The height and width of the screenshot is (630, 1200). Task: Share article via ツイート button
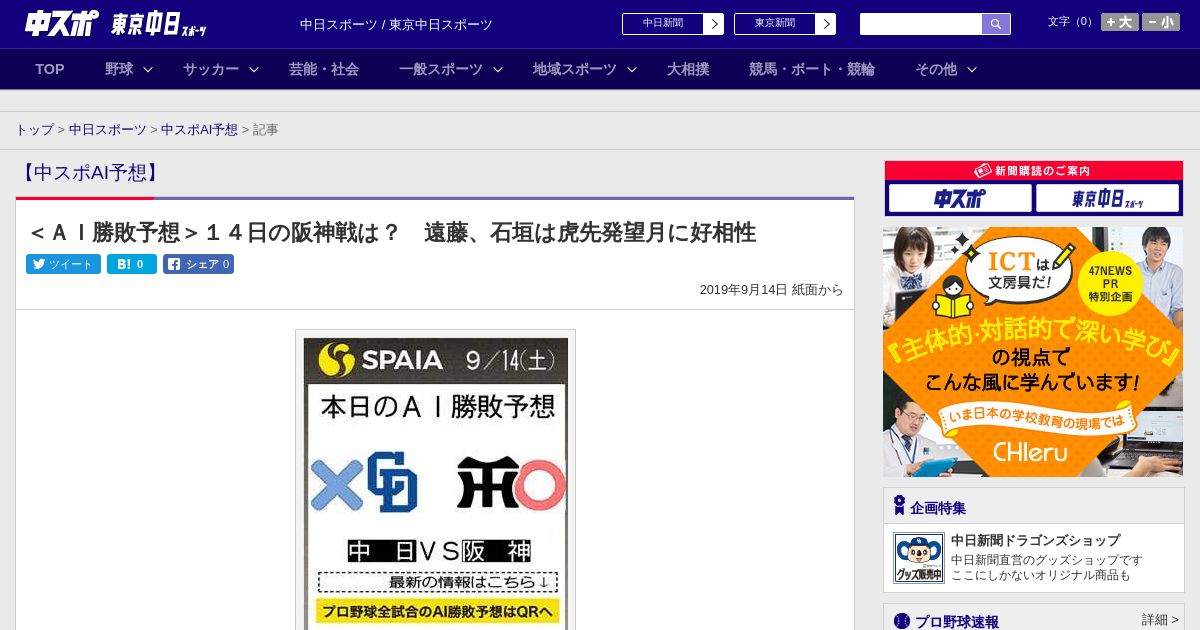tap(63, 264)
